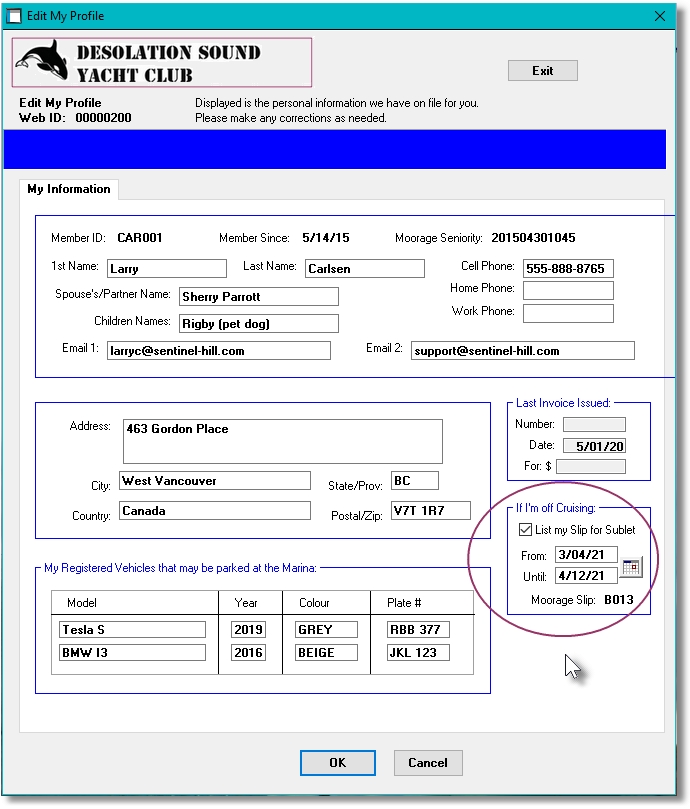The width and height of the screenshot is (690, 809).
Task: Click the empty Home Phone field
Action: pos(568,290)
